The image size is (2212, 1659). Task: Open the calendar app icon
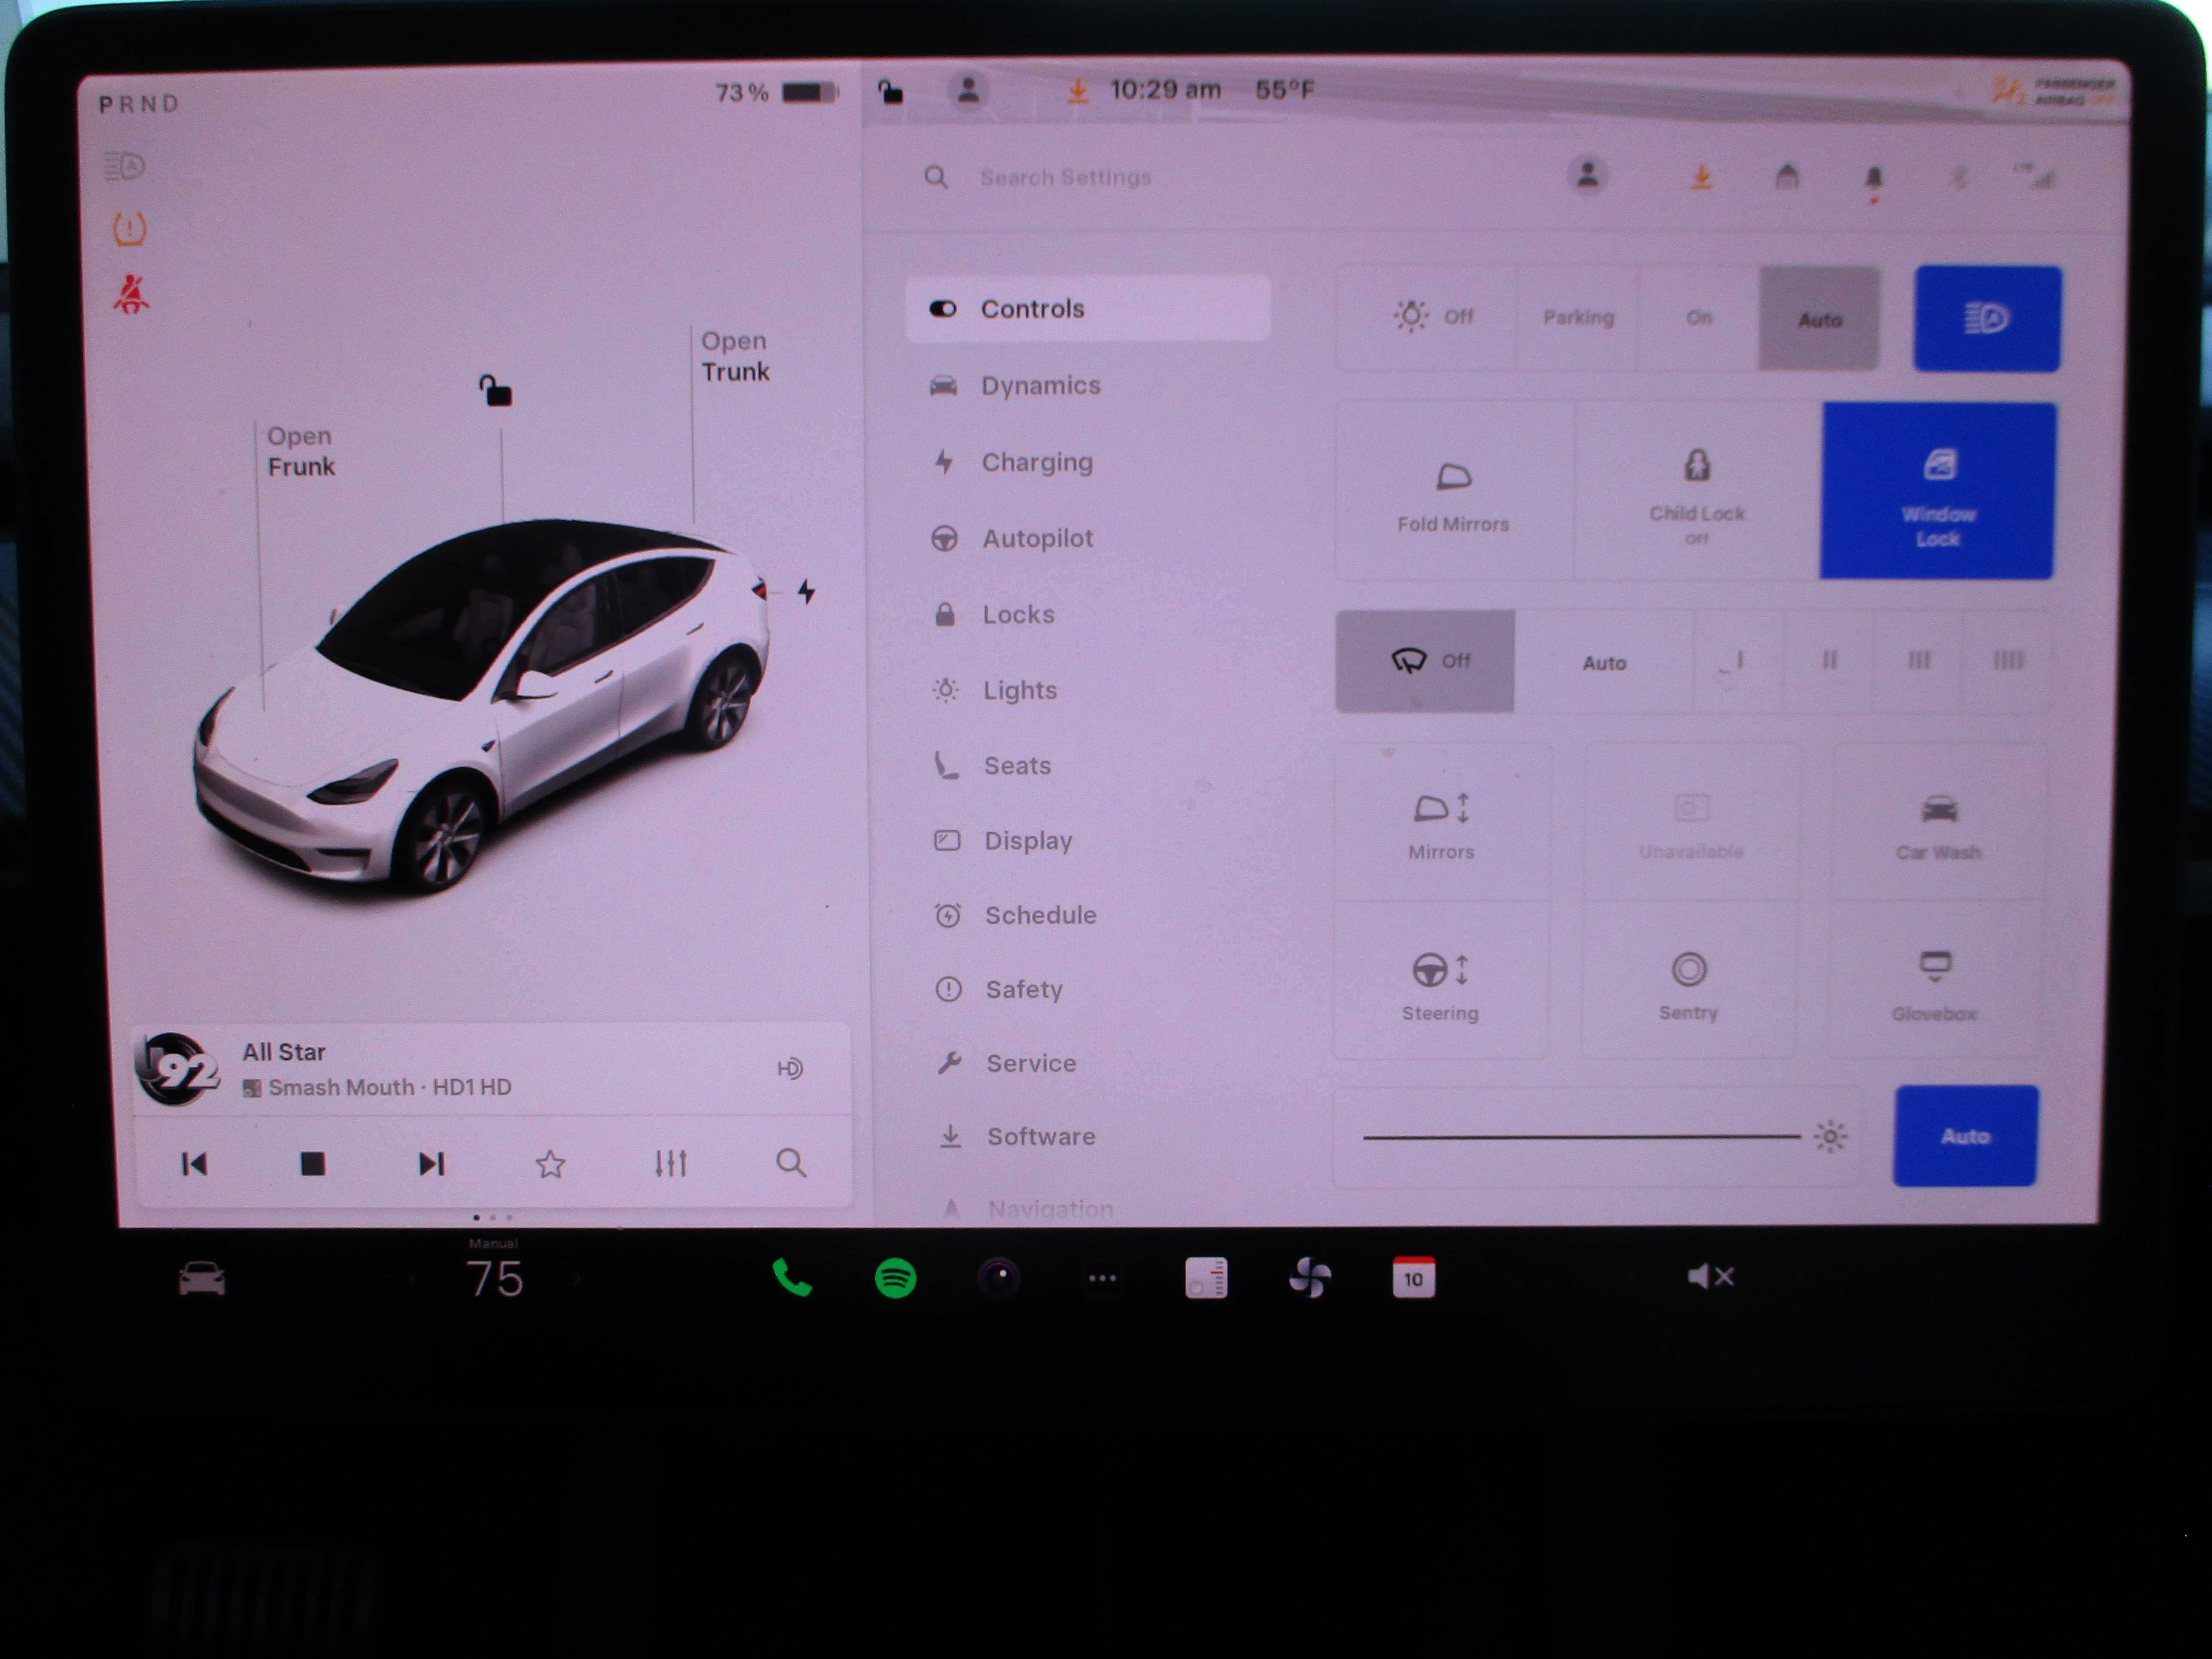click(x=1413, y=1278)
